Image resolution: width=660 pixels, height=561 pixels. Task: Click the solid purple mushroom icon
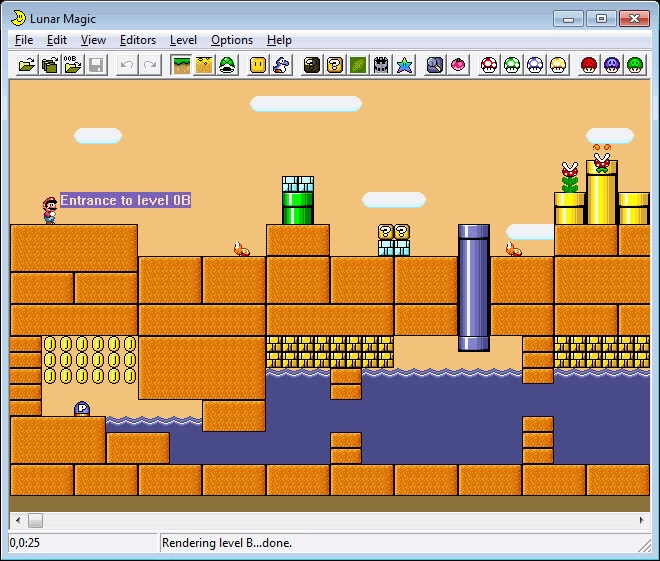pyautogui.click(x=612, y=65)
